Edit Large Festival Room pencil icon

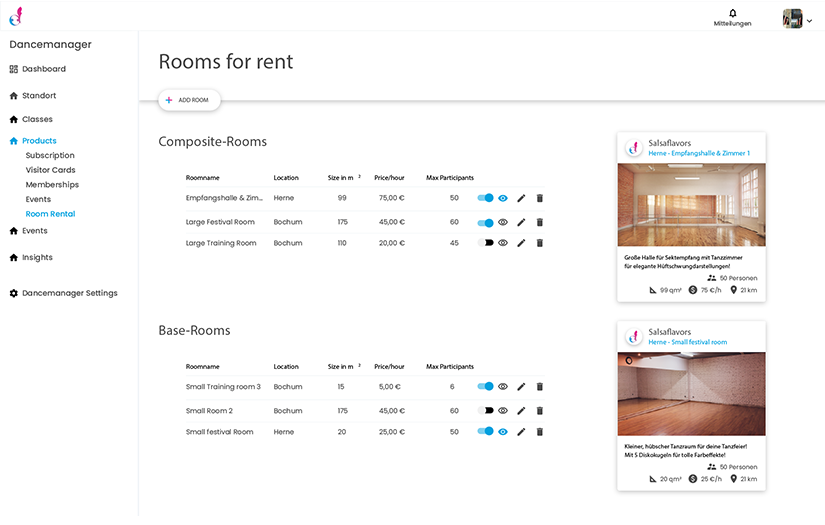521,223
